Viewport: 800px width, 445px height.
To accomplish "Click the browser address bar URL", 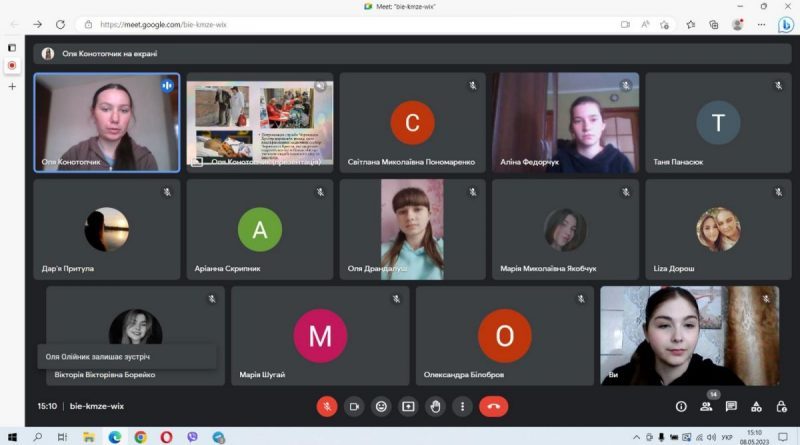I will click(x=163, y=24).
